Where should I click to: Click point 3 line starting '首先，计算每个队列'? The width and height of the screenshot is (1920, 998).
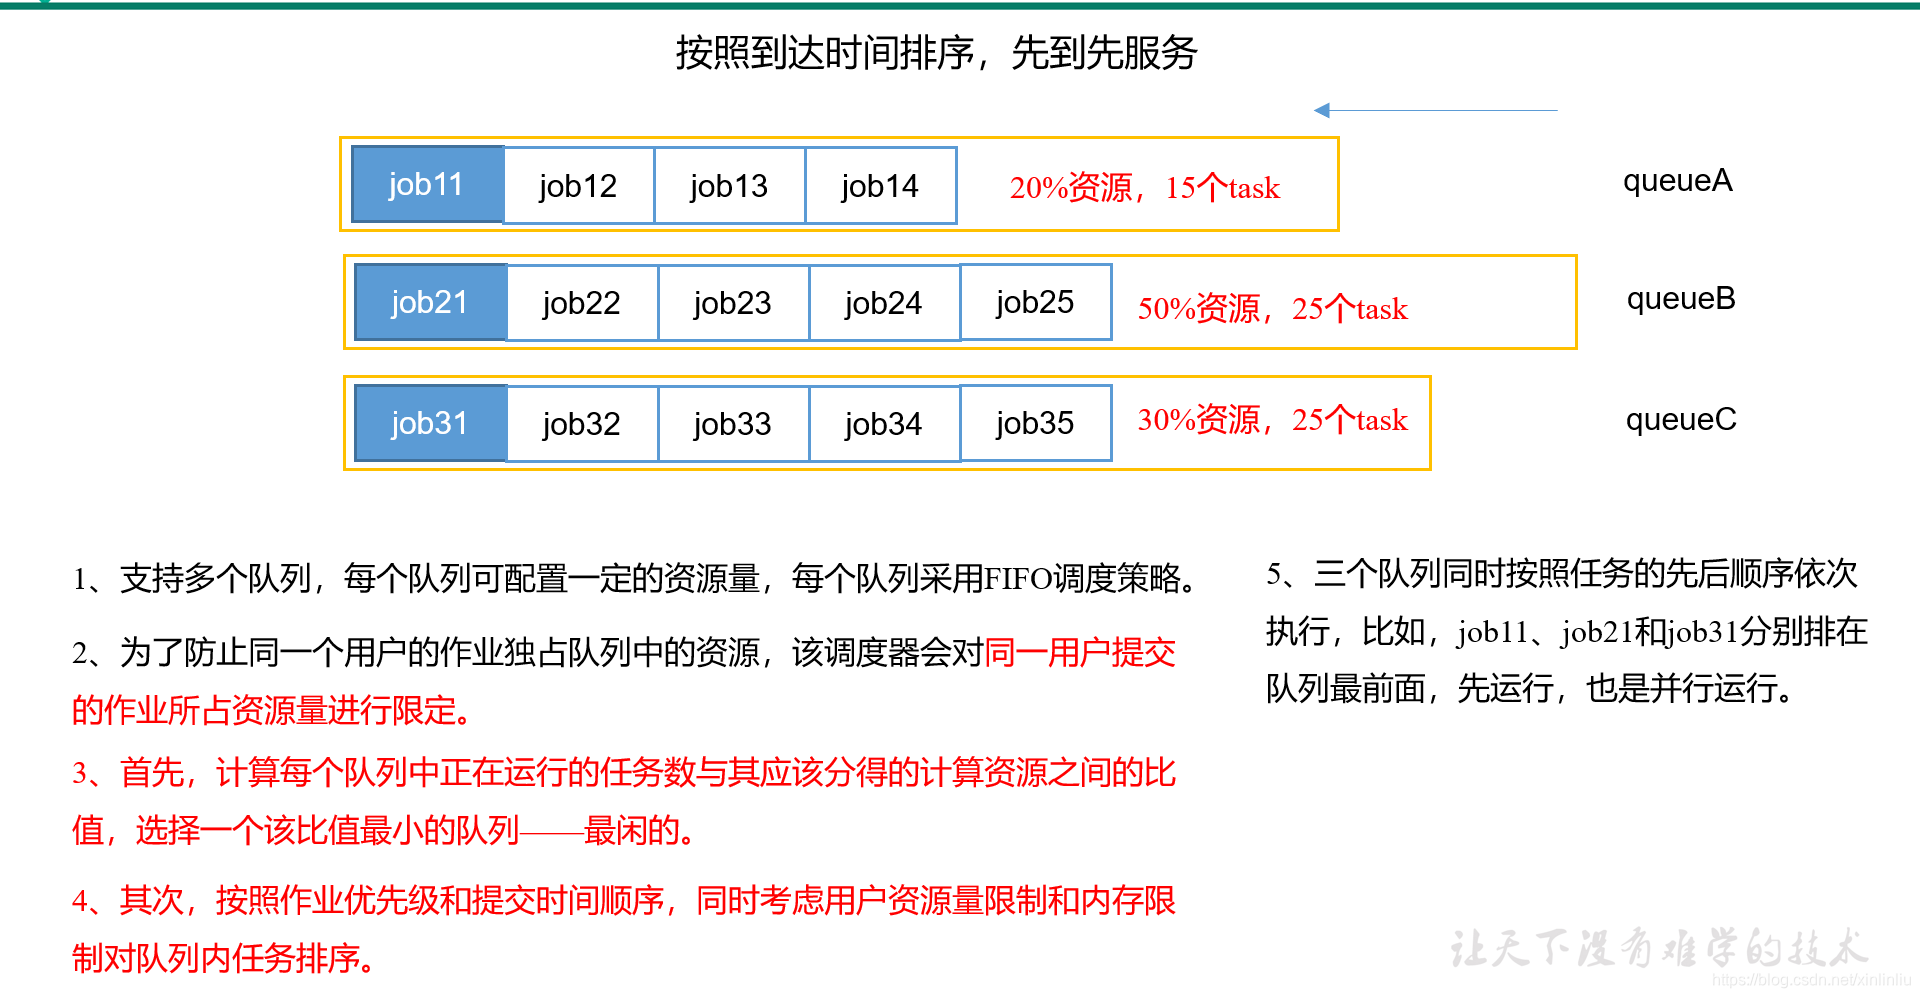click(x=624, y=773)
